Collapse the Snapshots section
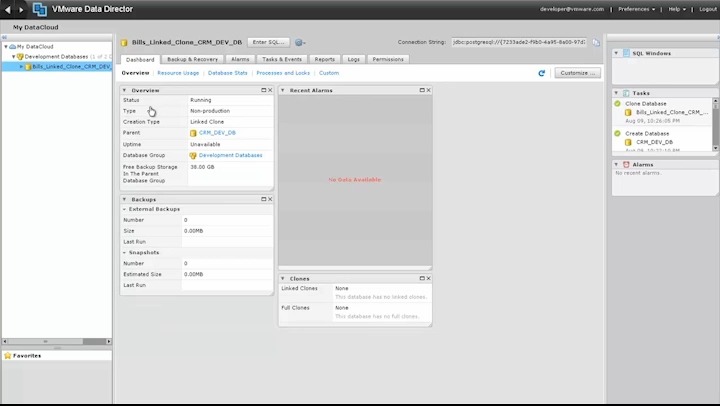Viewport: 720px width, 406px height. (124, 252)
